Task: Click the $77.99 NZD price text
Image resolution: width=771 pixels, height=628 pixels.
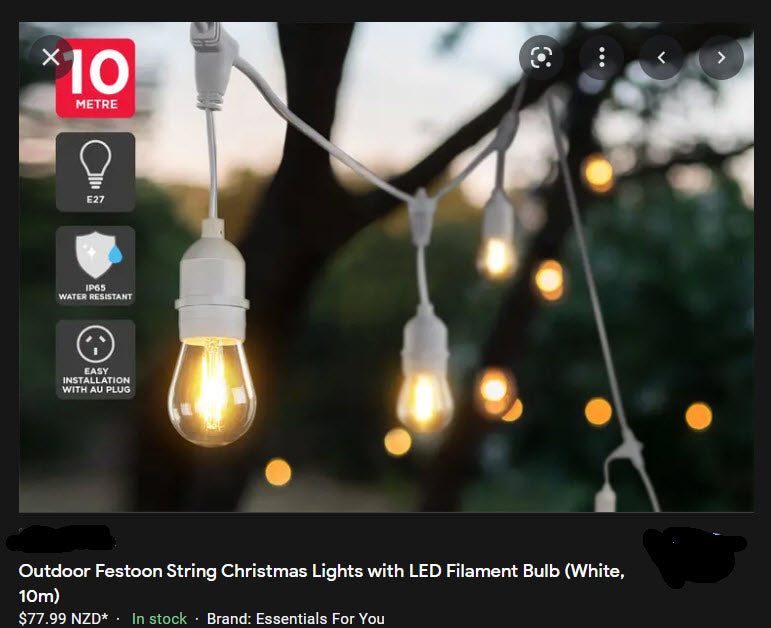Action: [x=63, y=619]
